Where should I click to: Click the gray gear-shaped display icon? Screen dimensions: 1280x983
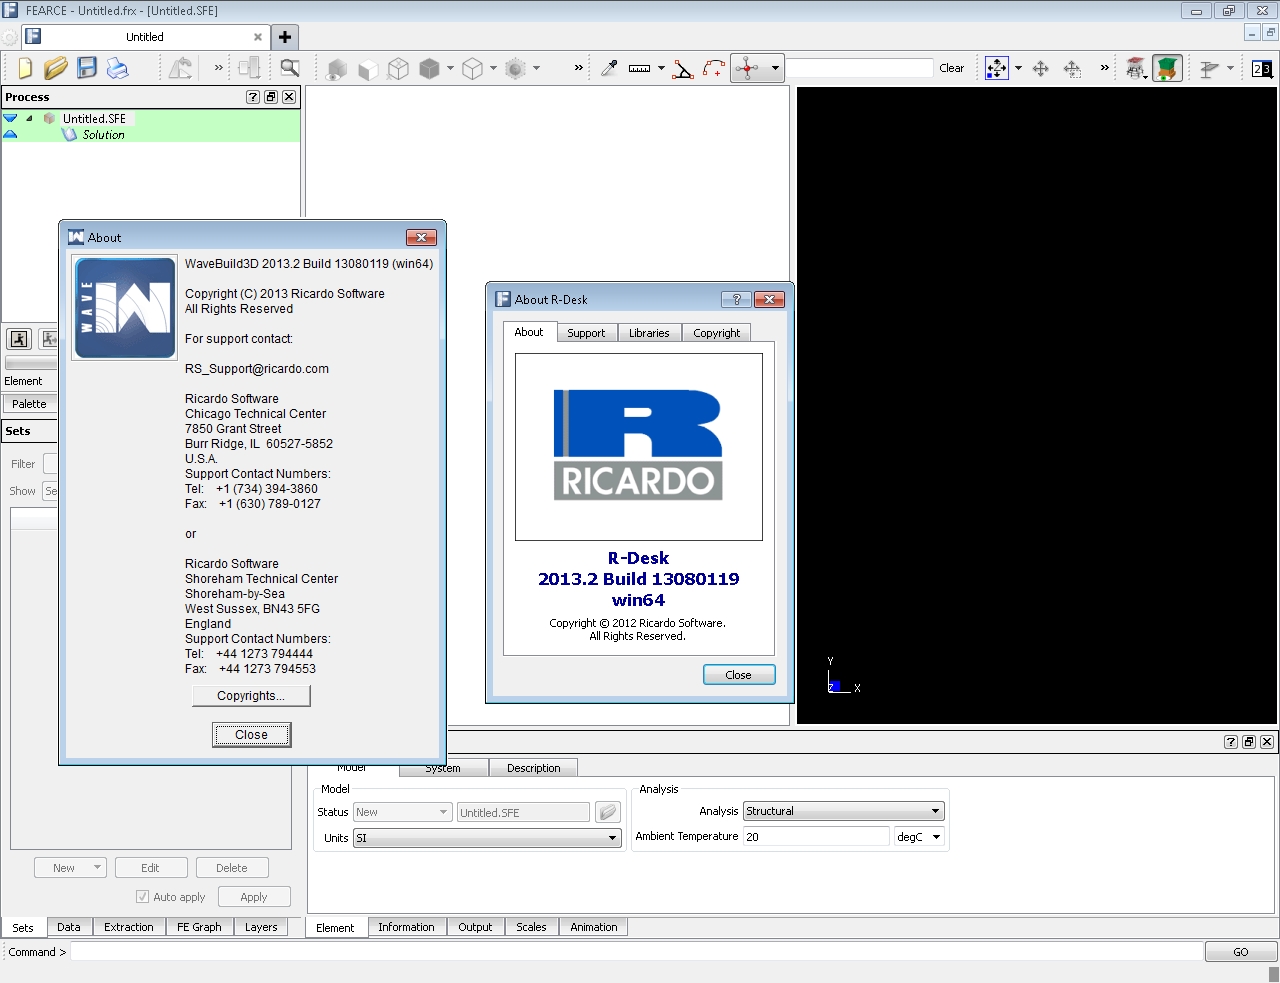[x=515, y=69]
